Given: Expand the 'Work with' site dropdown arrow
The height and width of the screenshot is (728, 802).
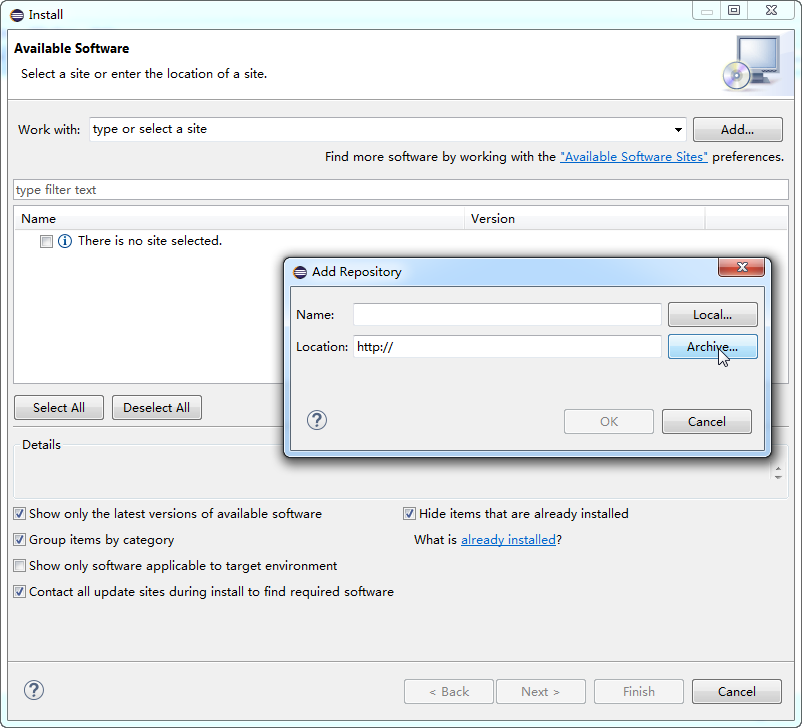Looking at the screenshot, I should [678, 130].
